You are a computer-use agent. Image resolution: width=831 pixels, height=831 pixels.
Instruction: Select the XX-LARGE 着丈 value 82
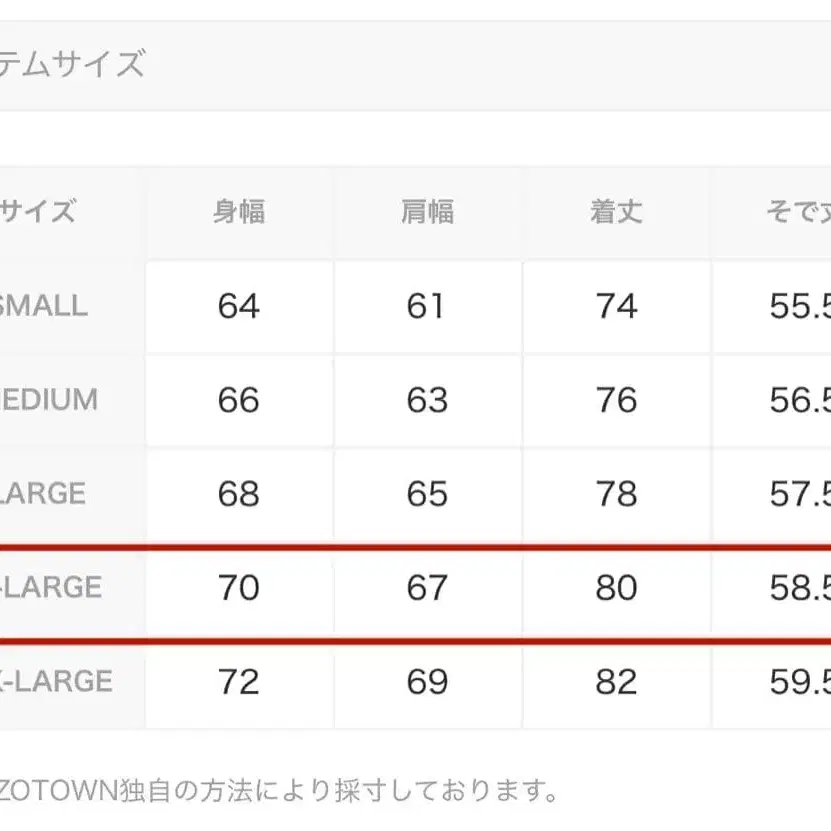616,681
